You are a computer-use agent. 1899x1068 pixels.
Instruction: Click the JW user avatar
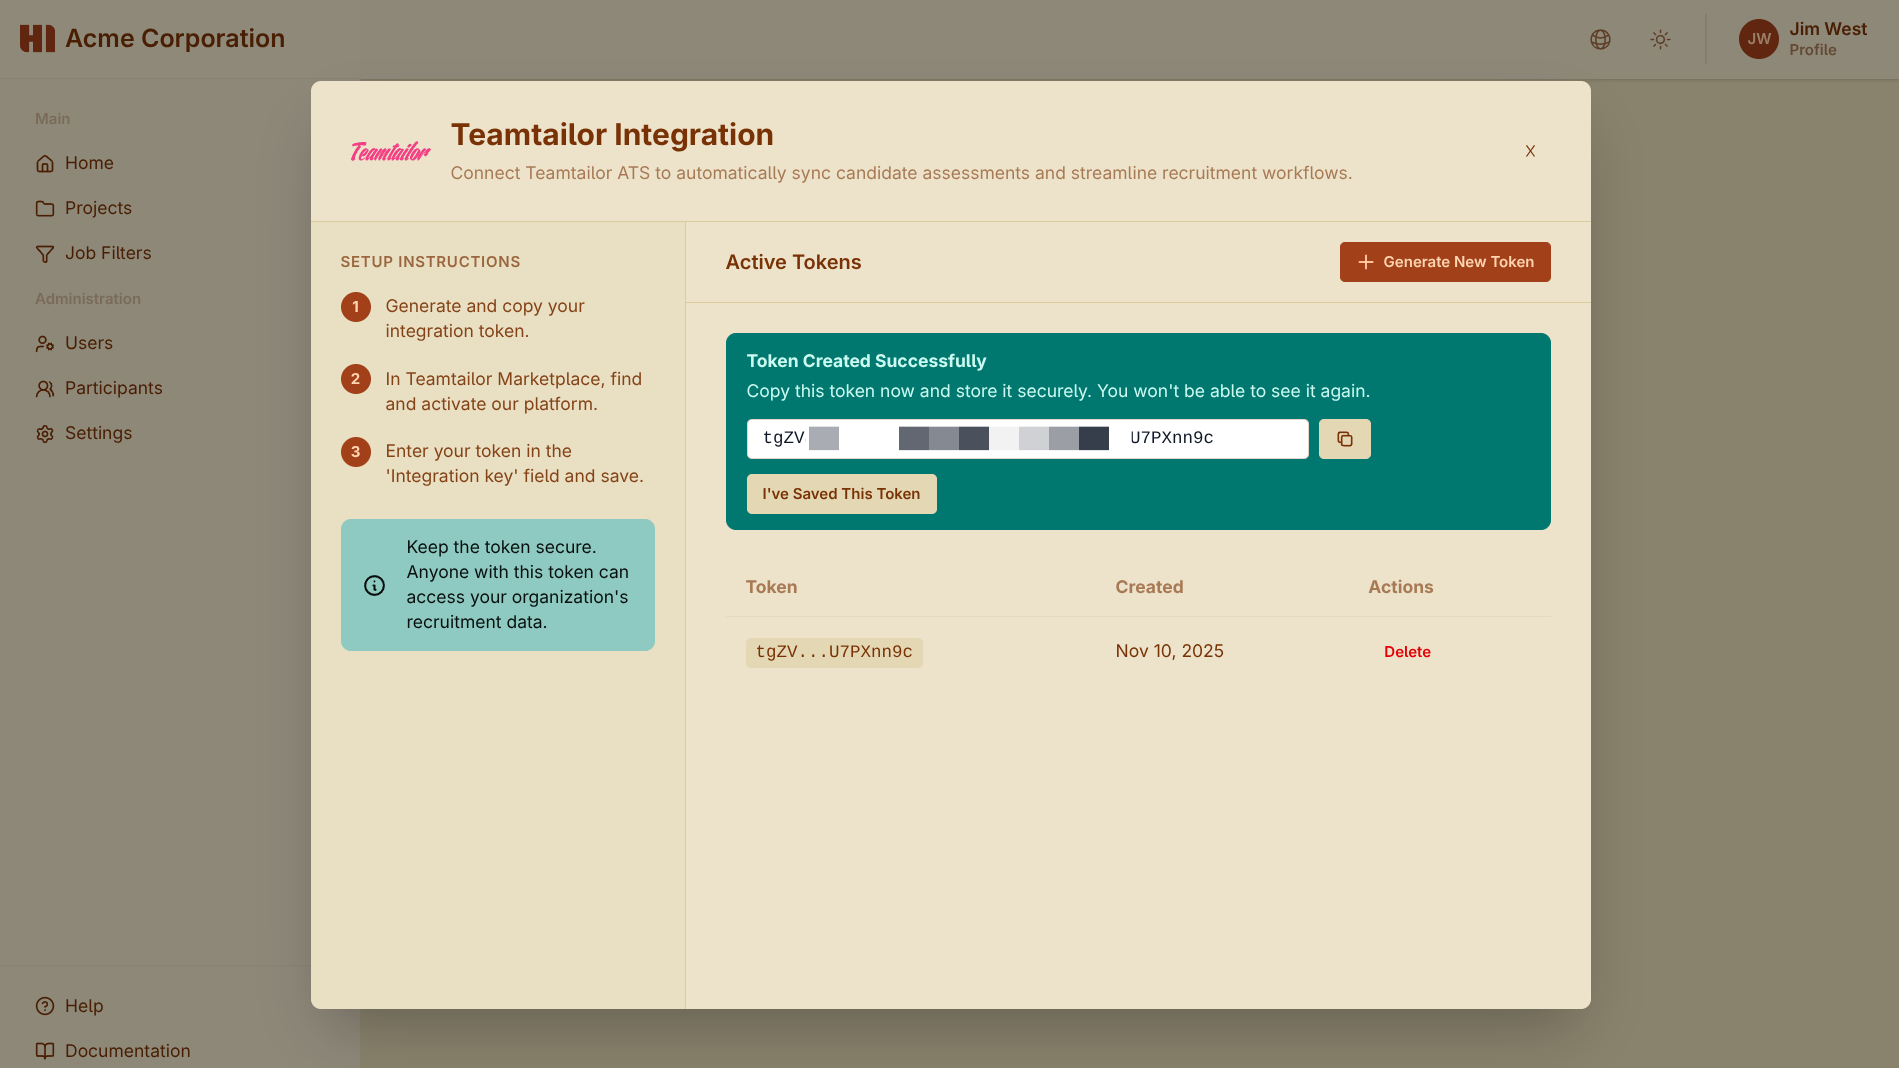click(1758, 39)
